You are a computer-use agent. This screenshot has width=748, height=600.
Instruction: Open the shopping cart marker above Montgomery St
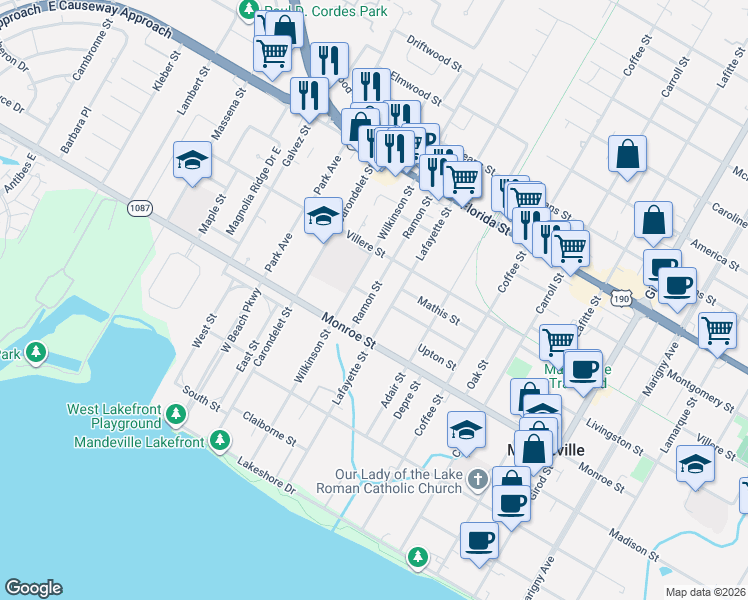click(717, 332)
